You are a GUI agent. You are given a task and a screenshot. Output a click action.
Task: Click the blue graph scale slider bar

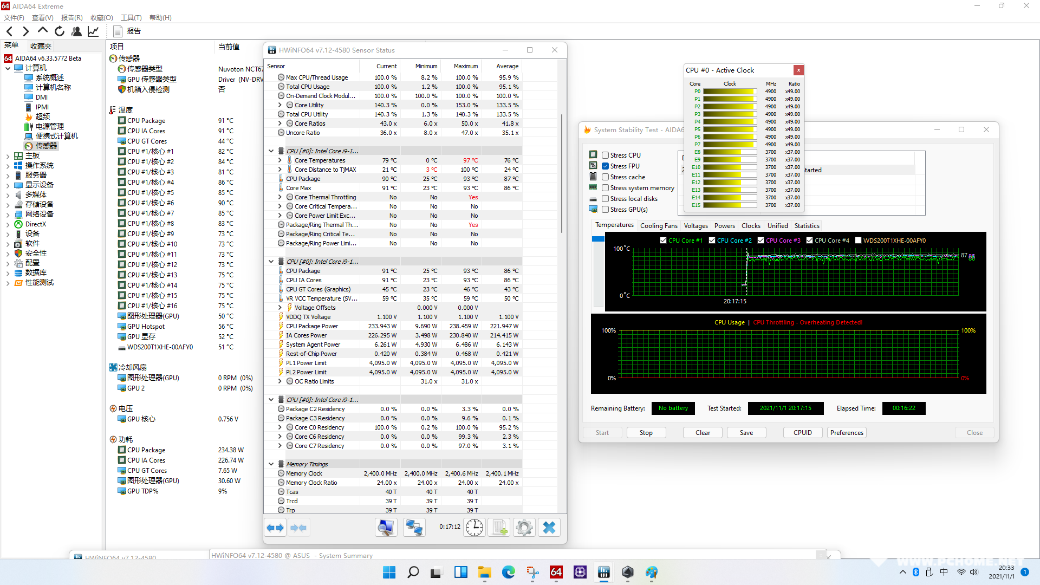tap(598, 238)
